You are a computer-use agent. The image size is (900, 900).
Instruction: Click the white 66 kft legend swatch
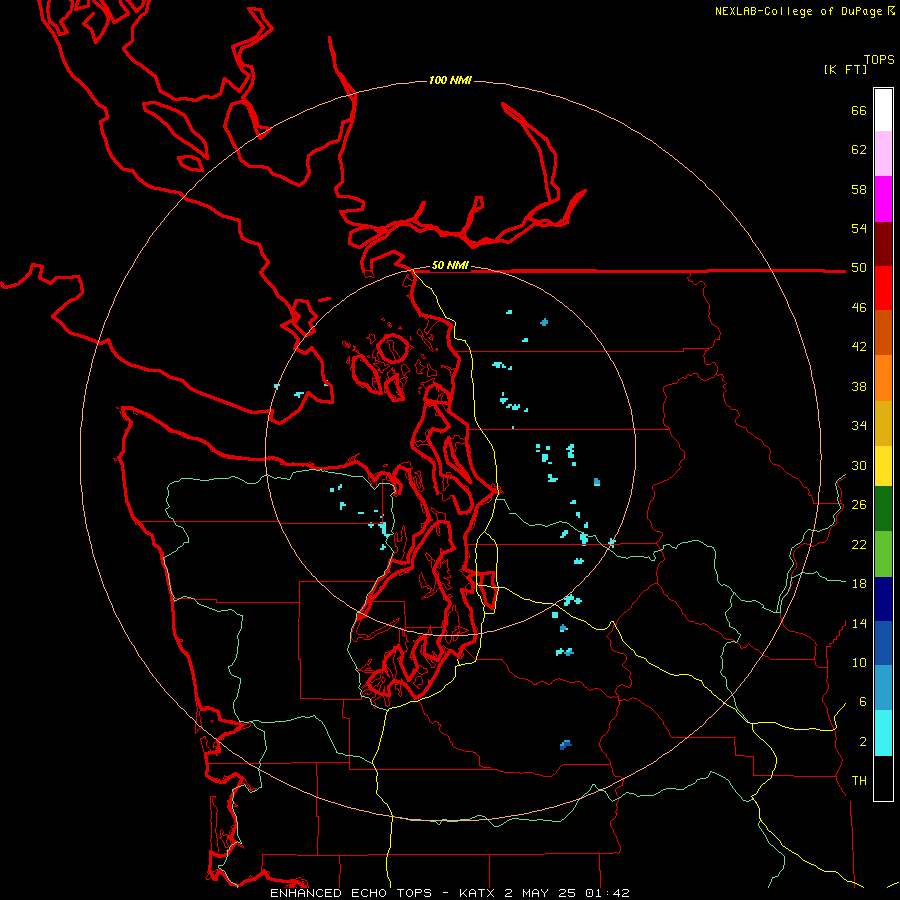click(x=883, y=110)
